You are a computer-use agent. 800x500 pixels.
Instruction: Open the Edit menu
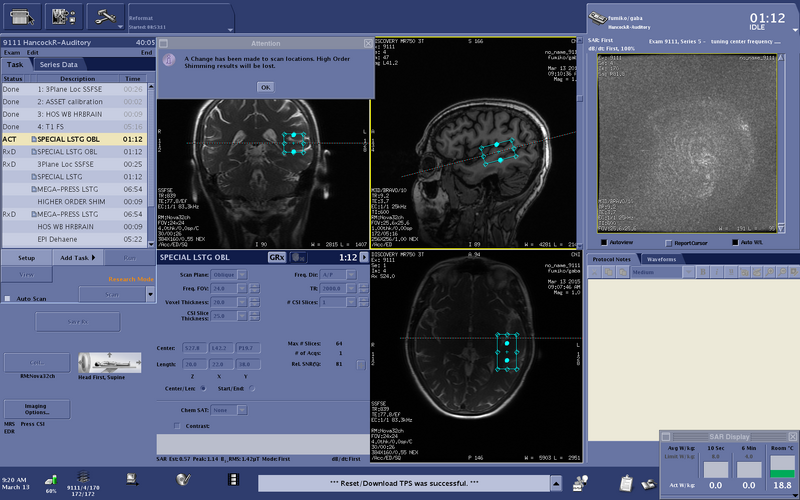pos(33,53)
